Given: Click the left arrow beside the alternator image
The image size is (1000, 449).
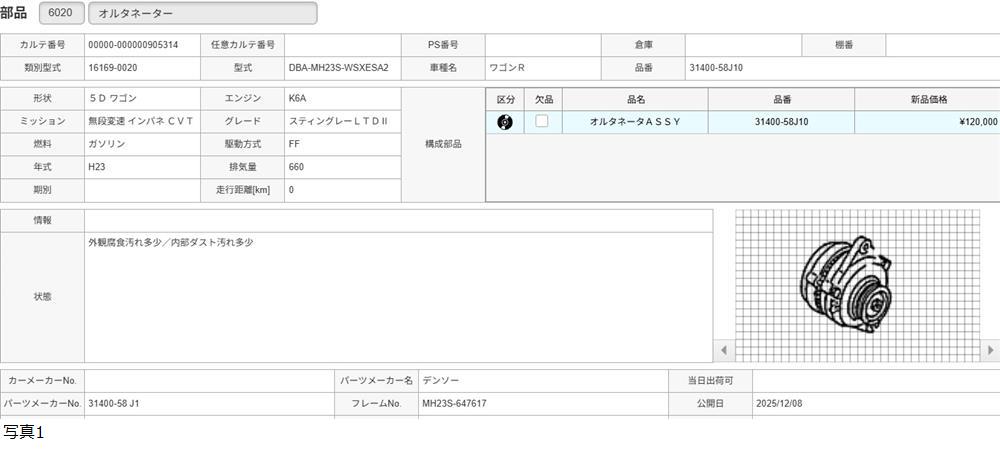Looking at the screenshot, I should (x=724, y=350).
